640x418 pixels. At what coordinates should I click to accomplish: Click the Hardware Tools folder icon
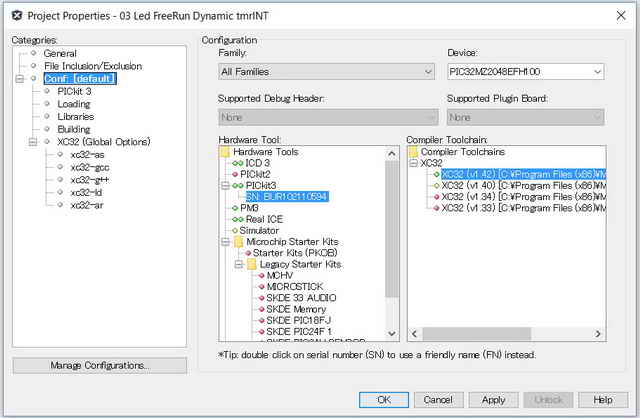pos(225,152)
